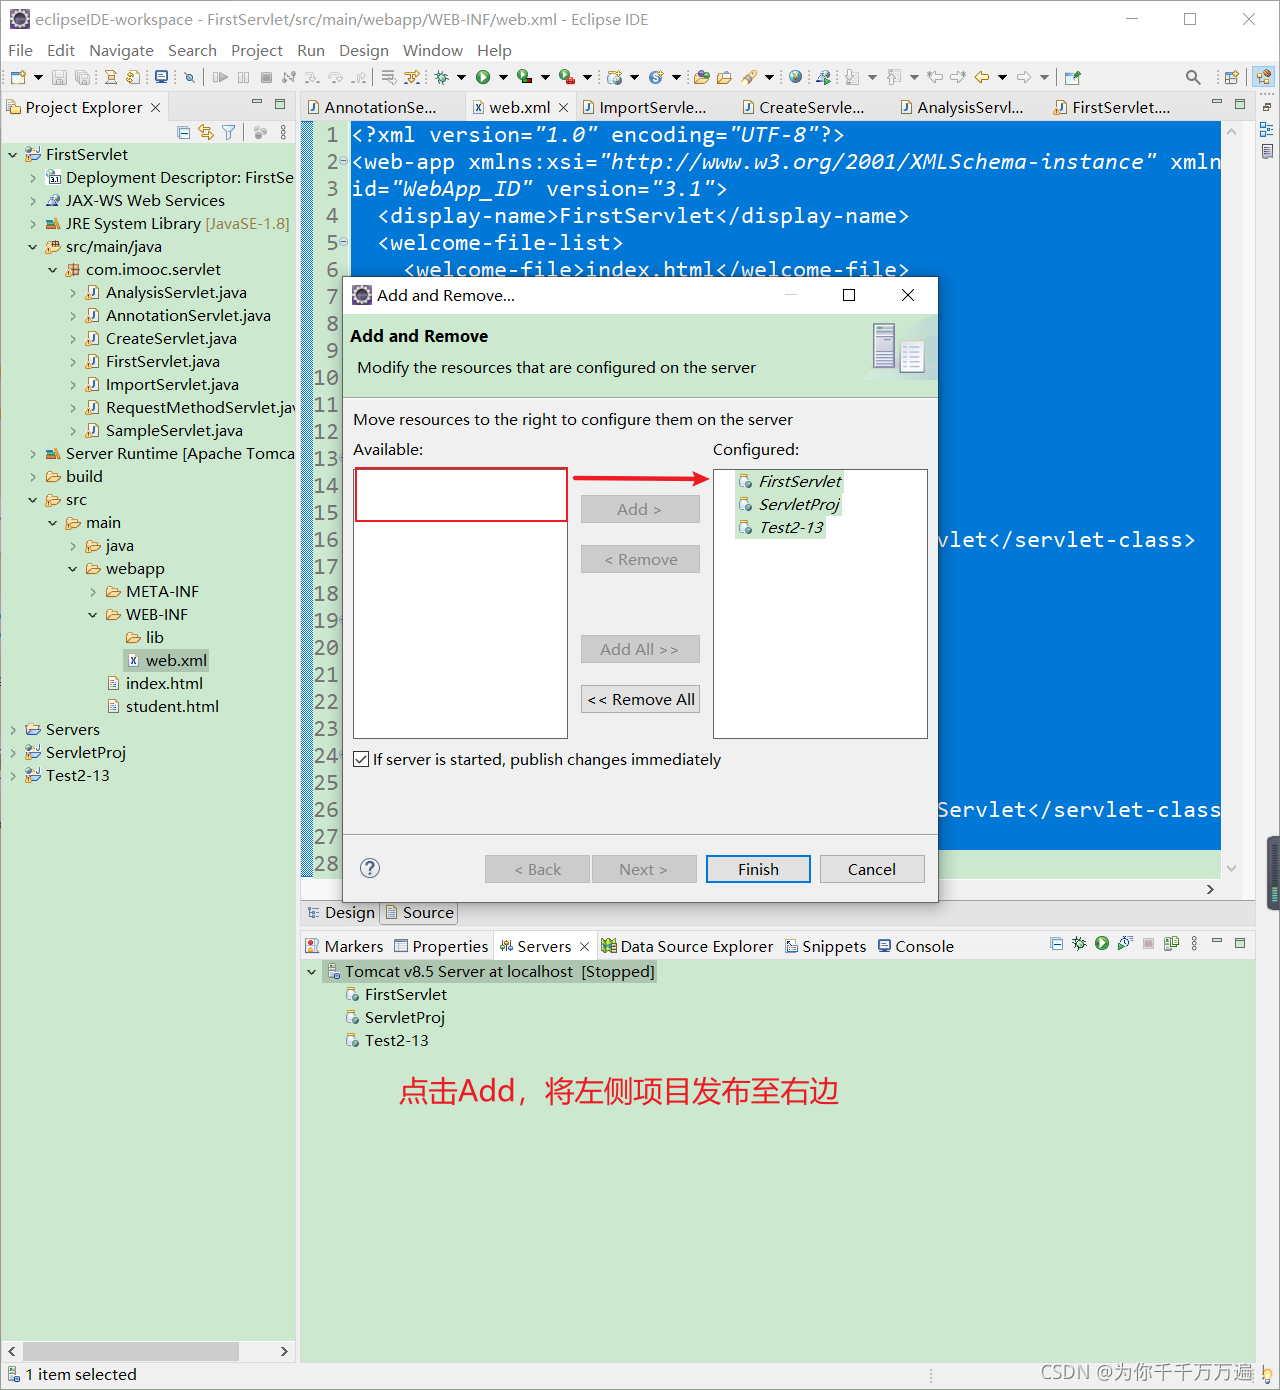1280x1390 pixels.
Task: Switch to the Source tab of editor
Action: tap(419, 912)
